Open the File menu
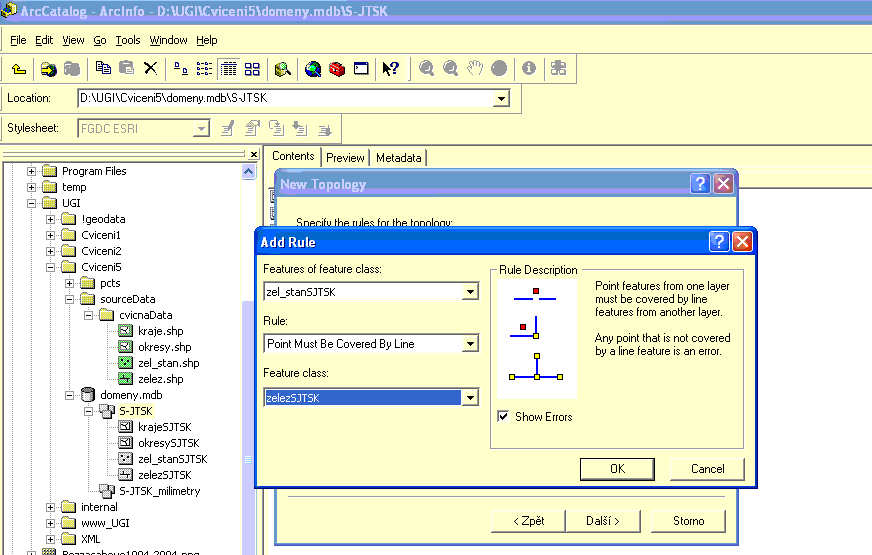 click(18, 40)
